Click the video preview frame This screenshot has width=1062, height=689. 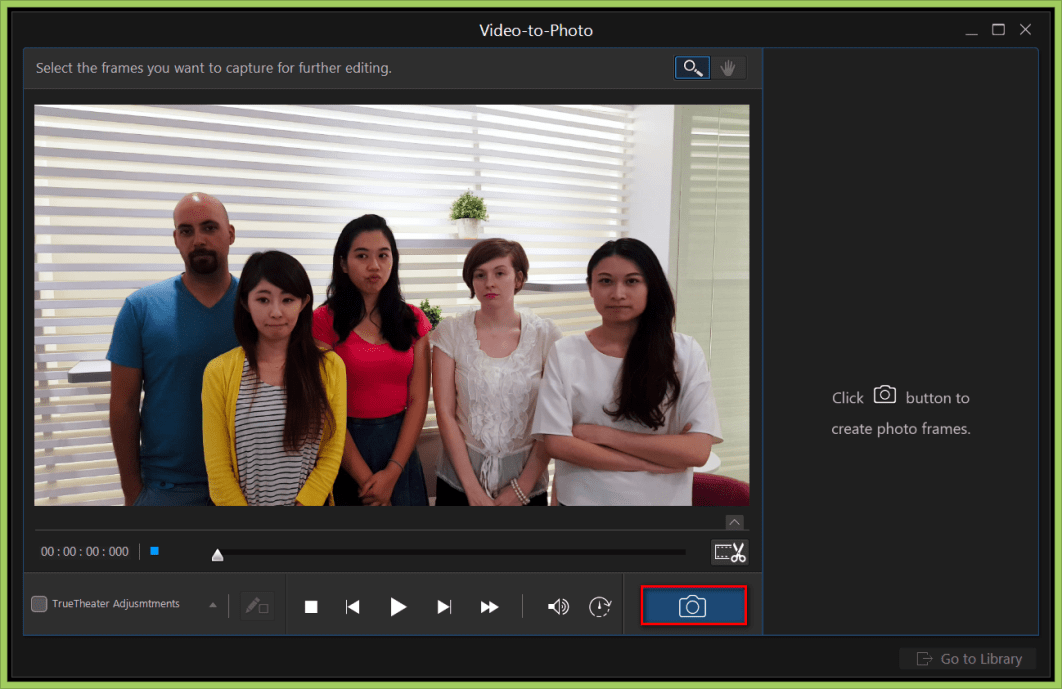click(391, 305)
